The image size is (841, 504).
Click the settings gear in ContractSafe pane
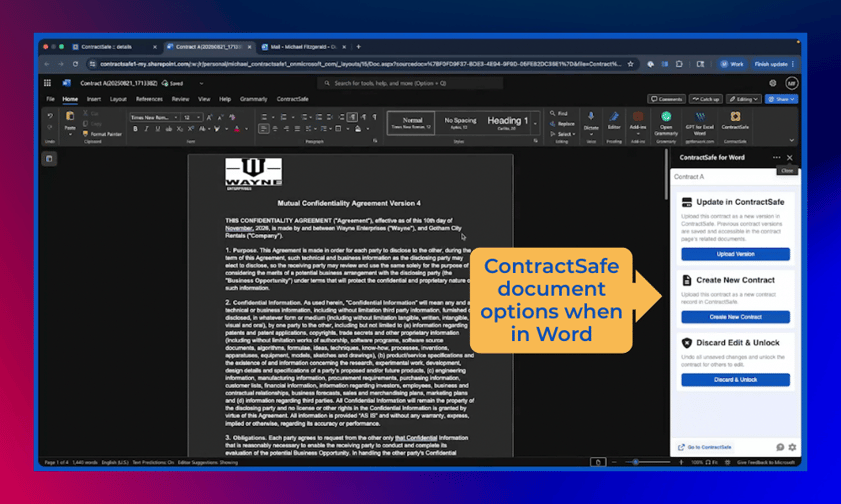tap(792, 447)
